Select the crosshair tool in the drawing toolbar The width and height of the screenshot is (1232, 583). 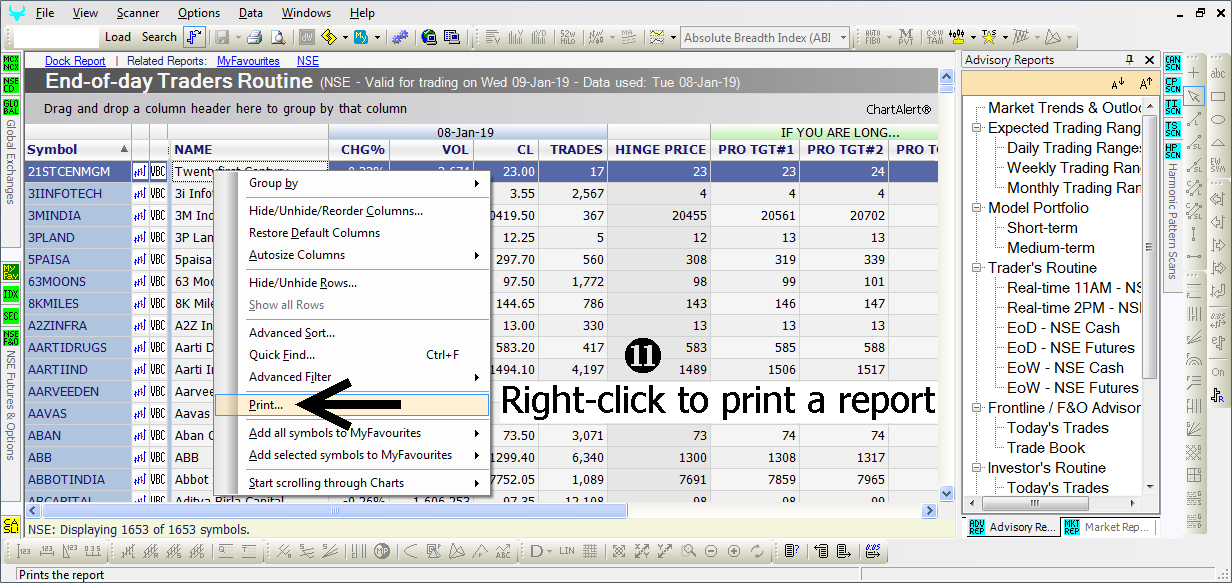point(1194,73)
